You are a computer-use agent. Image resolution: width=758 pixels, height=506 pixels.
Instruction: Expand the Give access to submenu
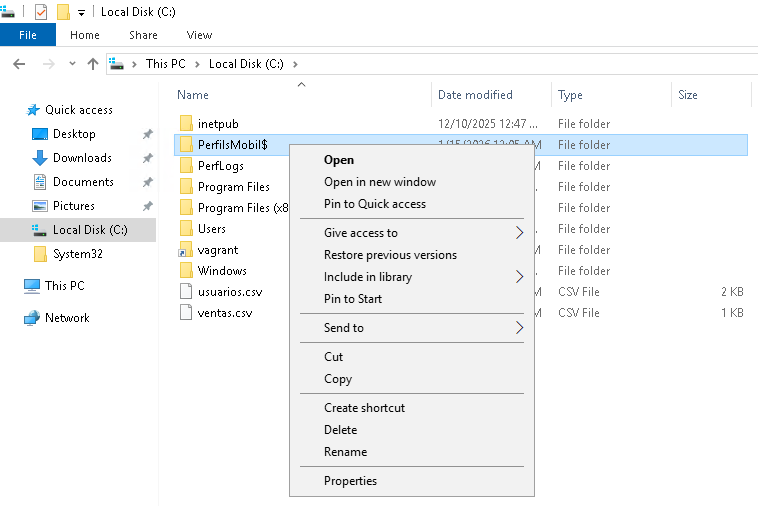coord(519,233)
